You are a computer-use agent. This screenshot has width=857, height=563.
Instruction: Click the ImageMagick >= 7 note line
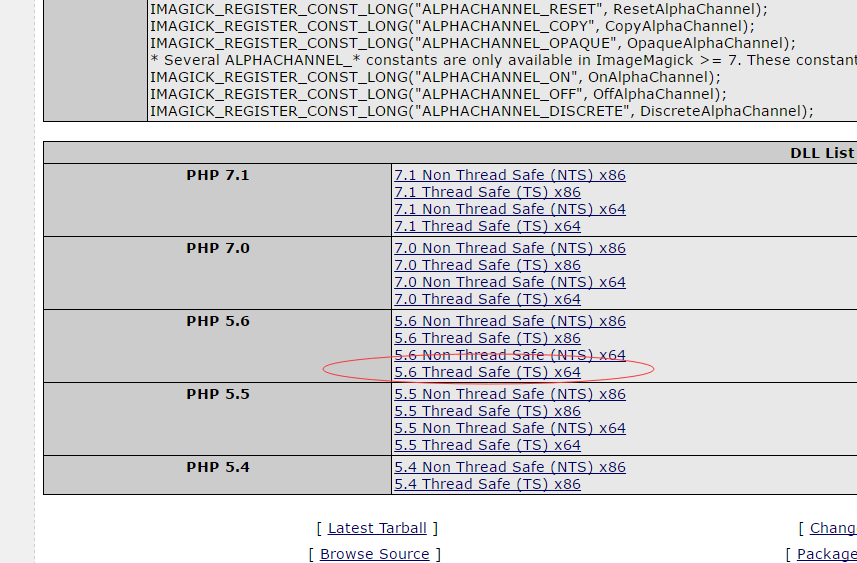pos(503,60)
